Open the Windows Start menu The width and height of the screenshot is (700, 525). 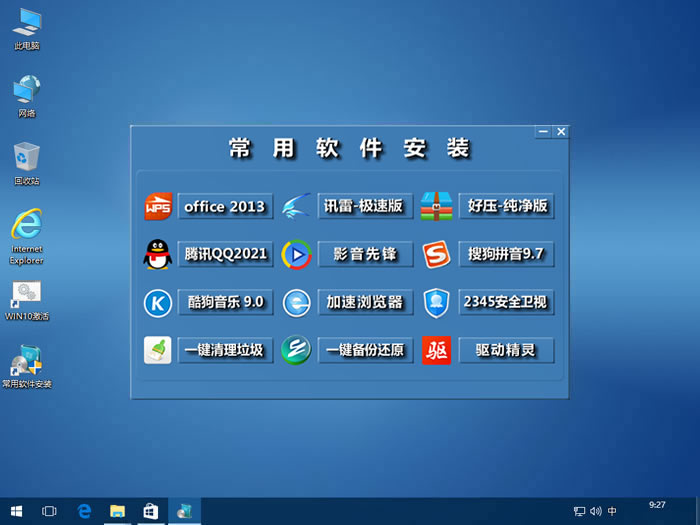tap(17, 512)
